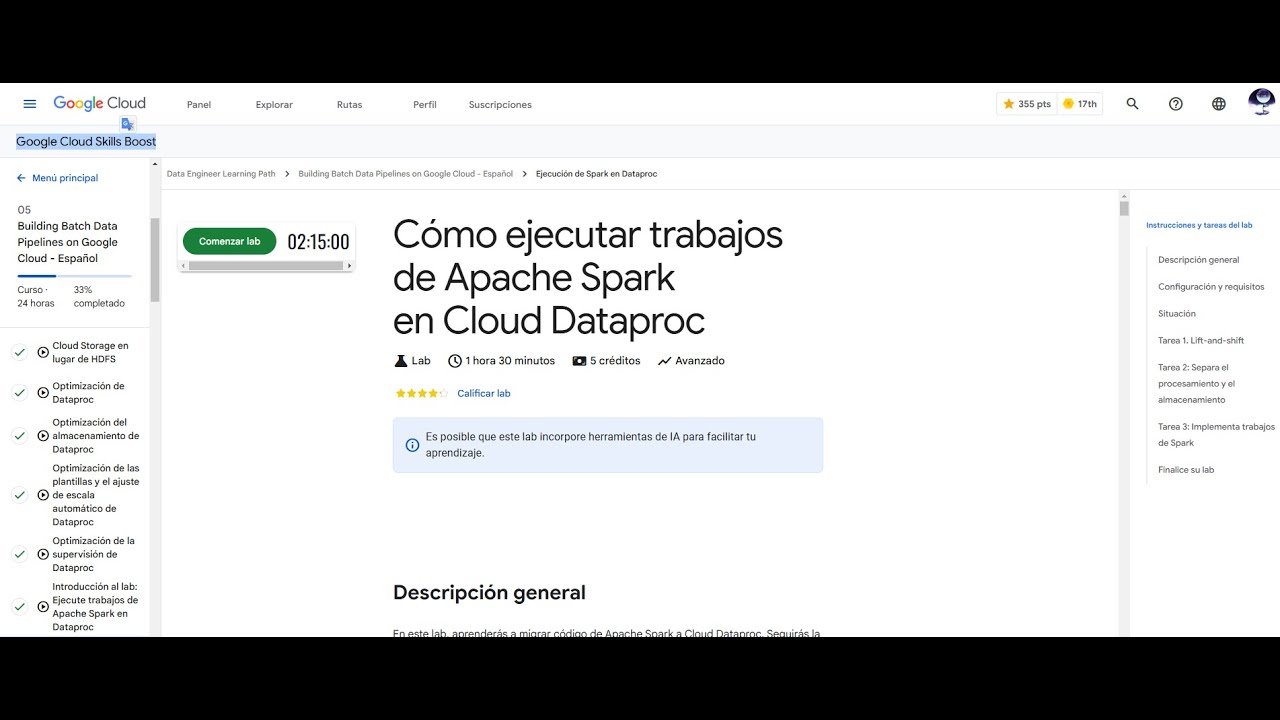Open the Perfil tab

(425, 105)
